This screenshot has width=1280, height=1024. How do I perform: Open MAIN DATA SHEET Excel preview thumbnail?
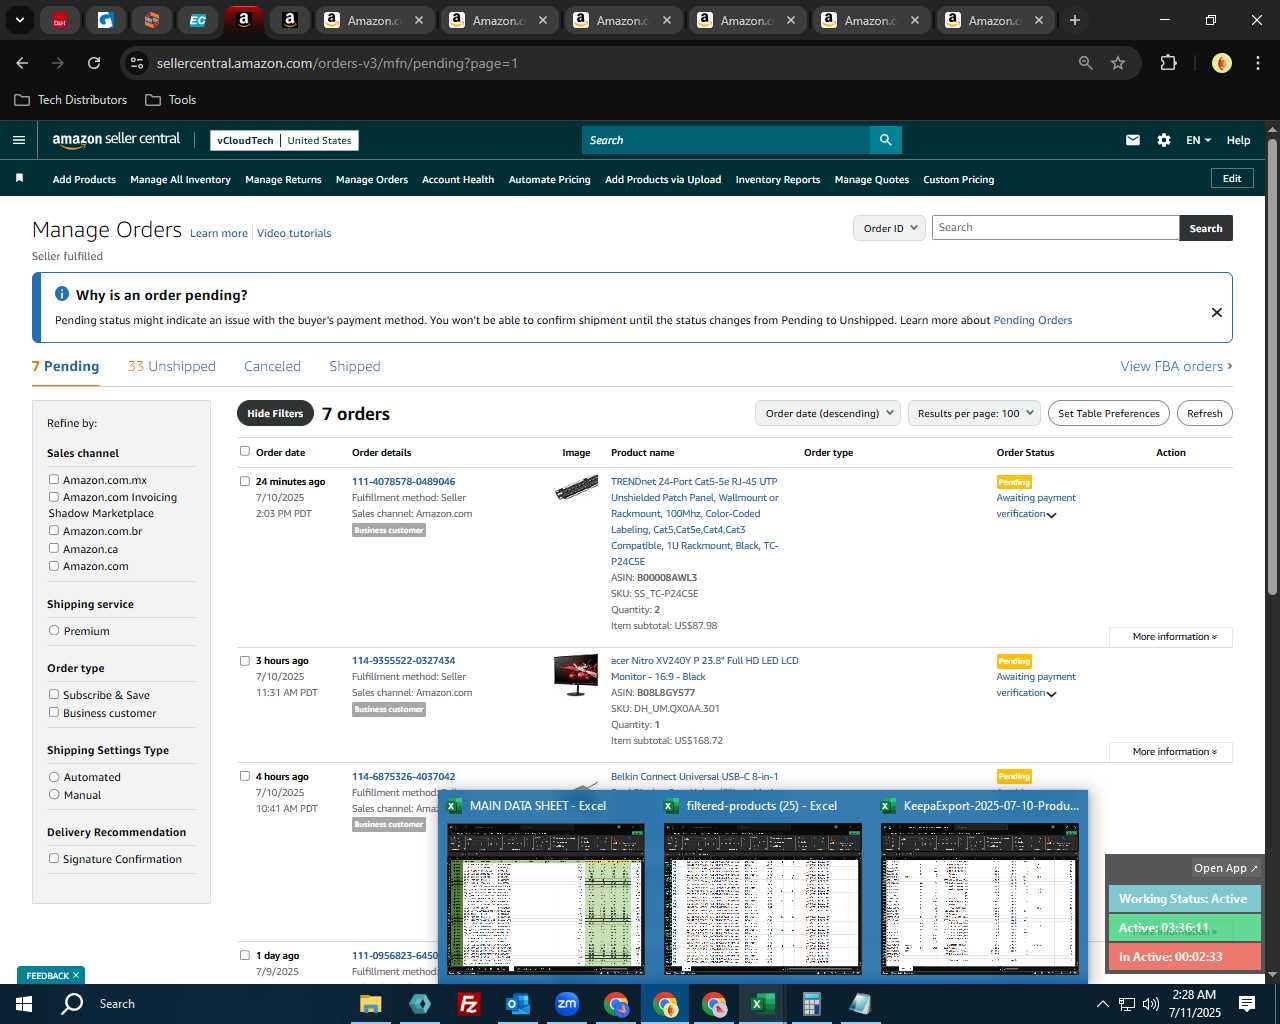pyautogui.click(x=545, y=898)
